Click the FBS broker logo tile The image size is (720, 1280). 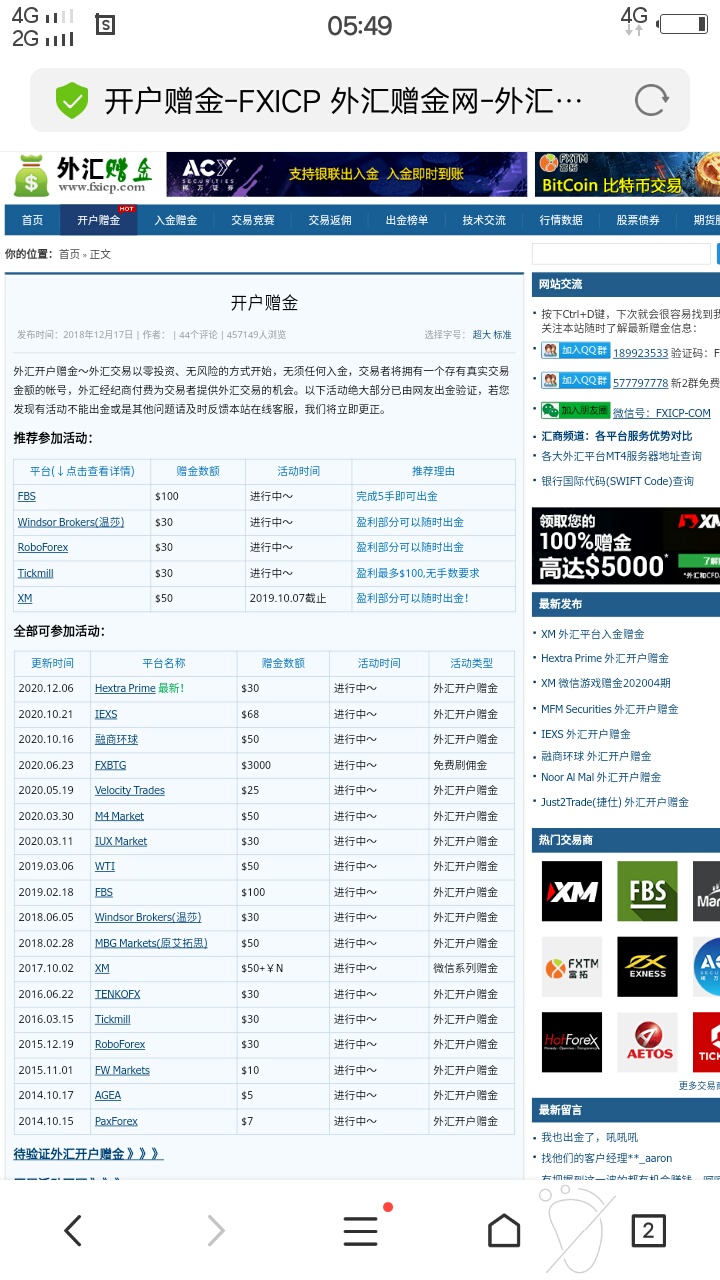pyautogui.click(x=647, y=891)
